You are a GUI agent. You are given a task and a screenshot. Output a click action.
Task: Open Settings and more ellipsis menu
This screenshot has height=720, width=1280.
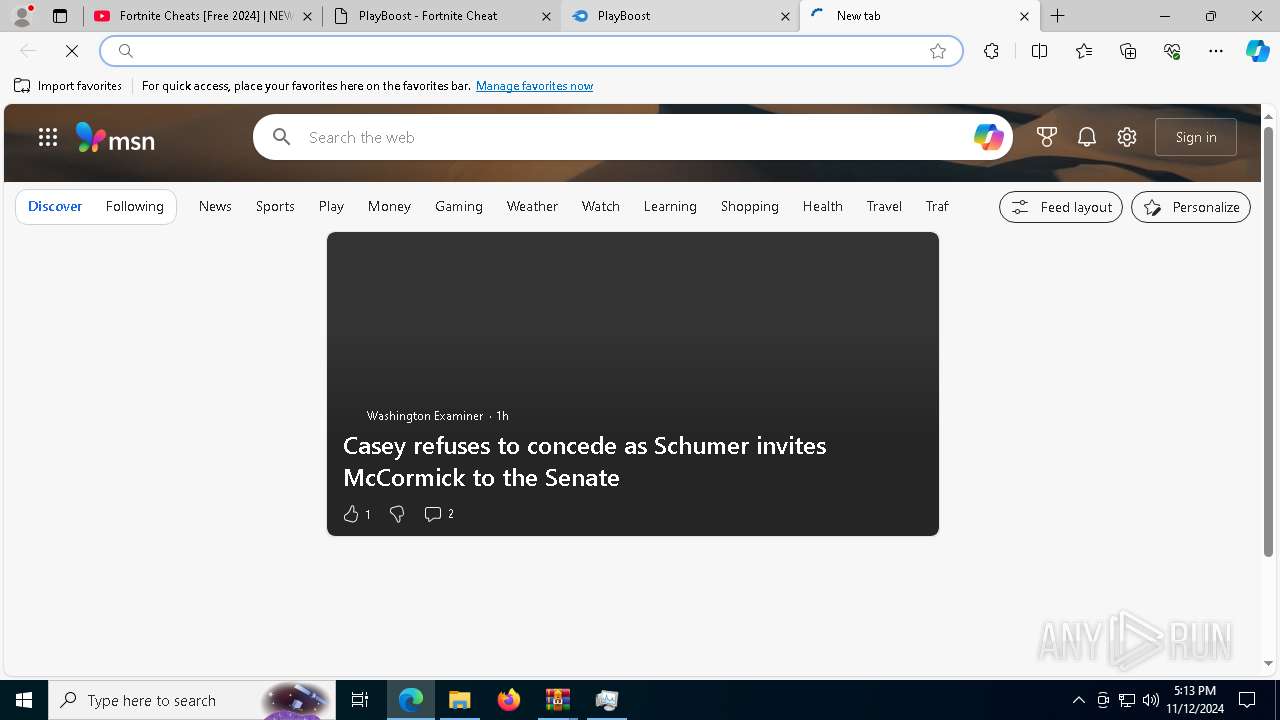pyautogui.click(x=1216, y=51)
